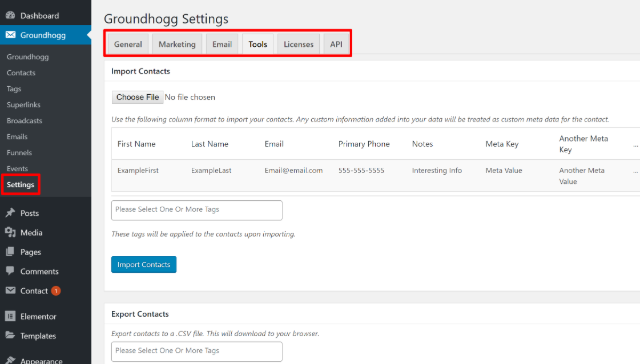Click the Email column header in table
The image size is (640, 364).
(x=274, y=144)
